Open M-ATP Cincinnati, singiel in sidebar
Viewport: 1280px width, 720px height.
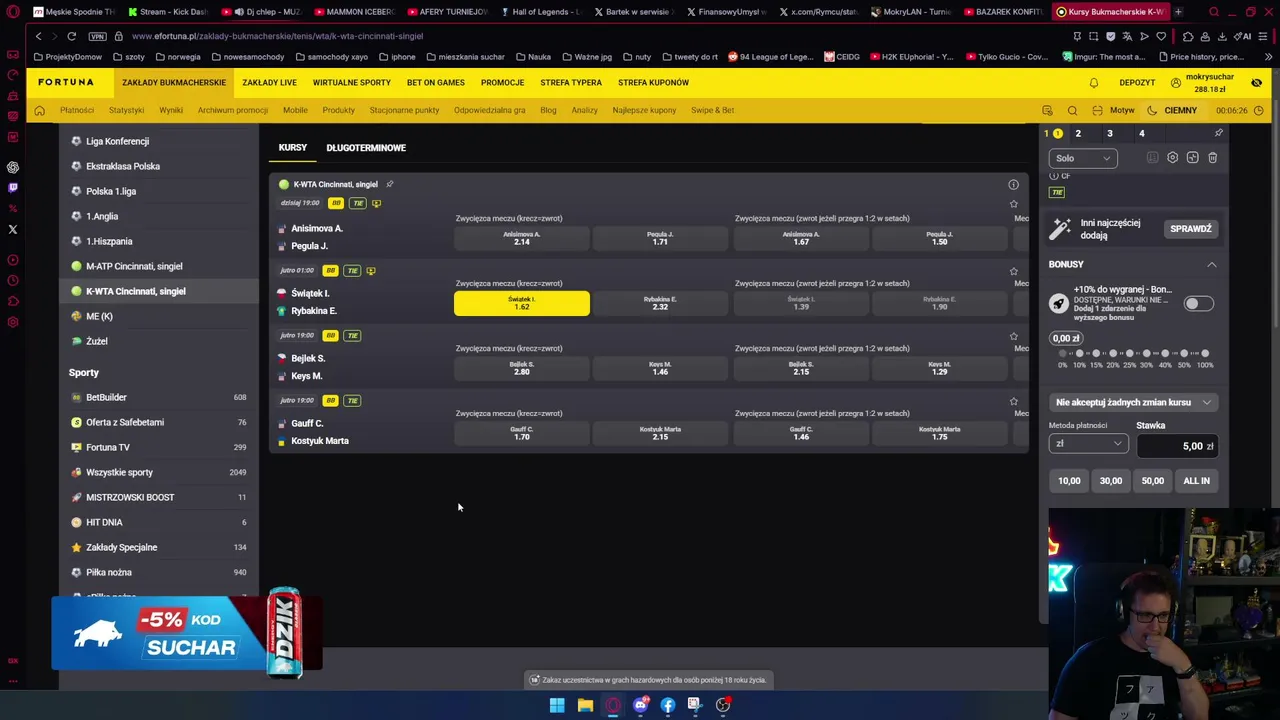[x=134, y=266]
